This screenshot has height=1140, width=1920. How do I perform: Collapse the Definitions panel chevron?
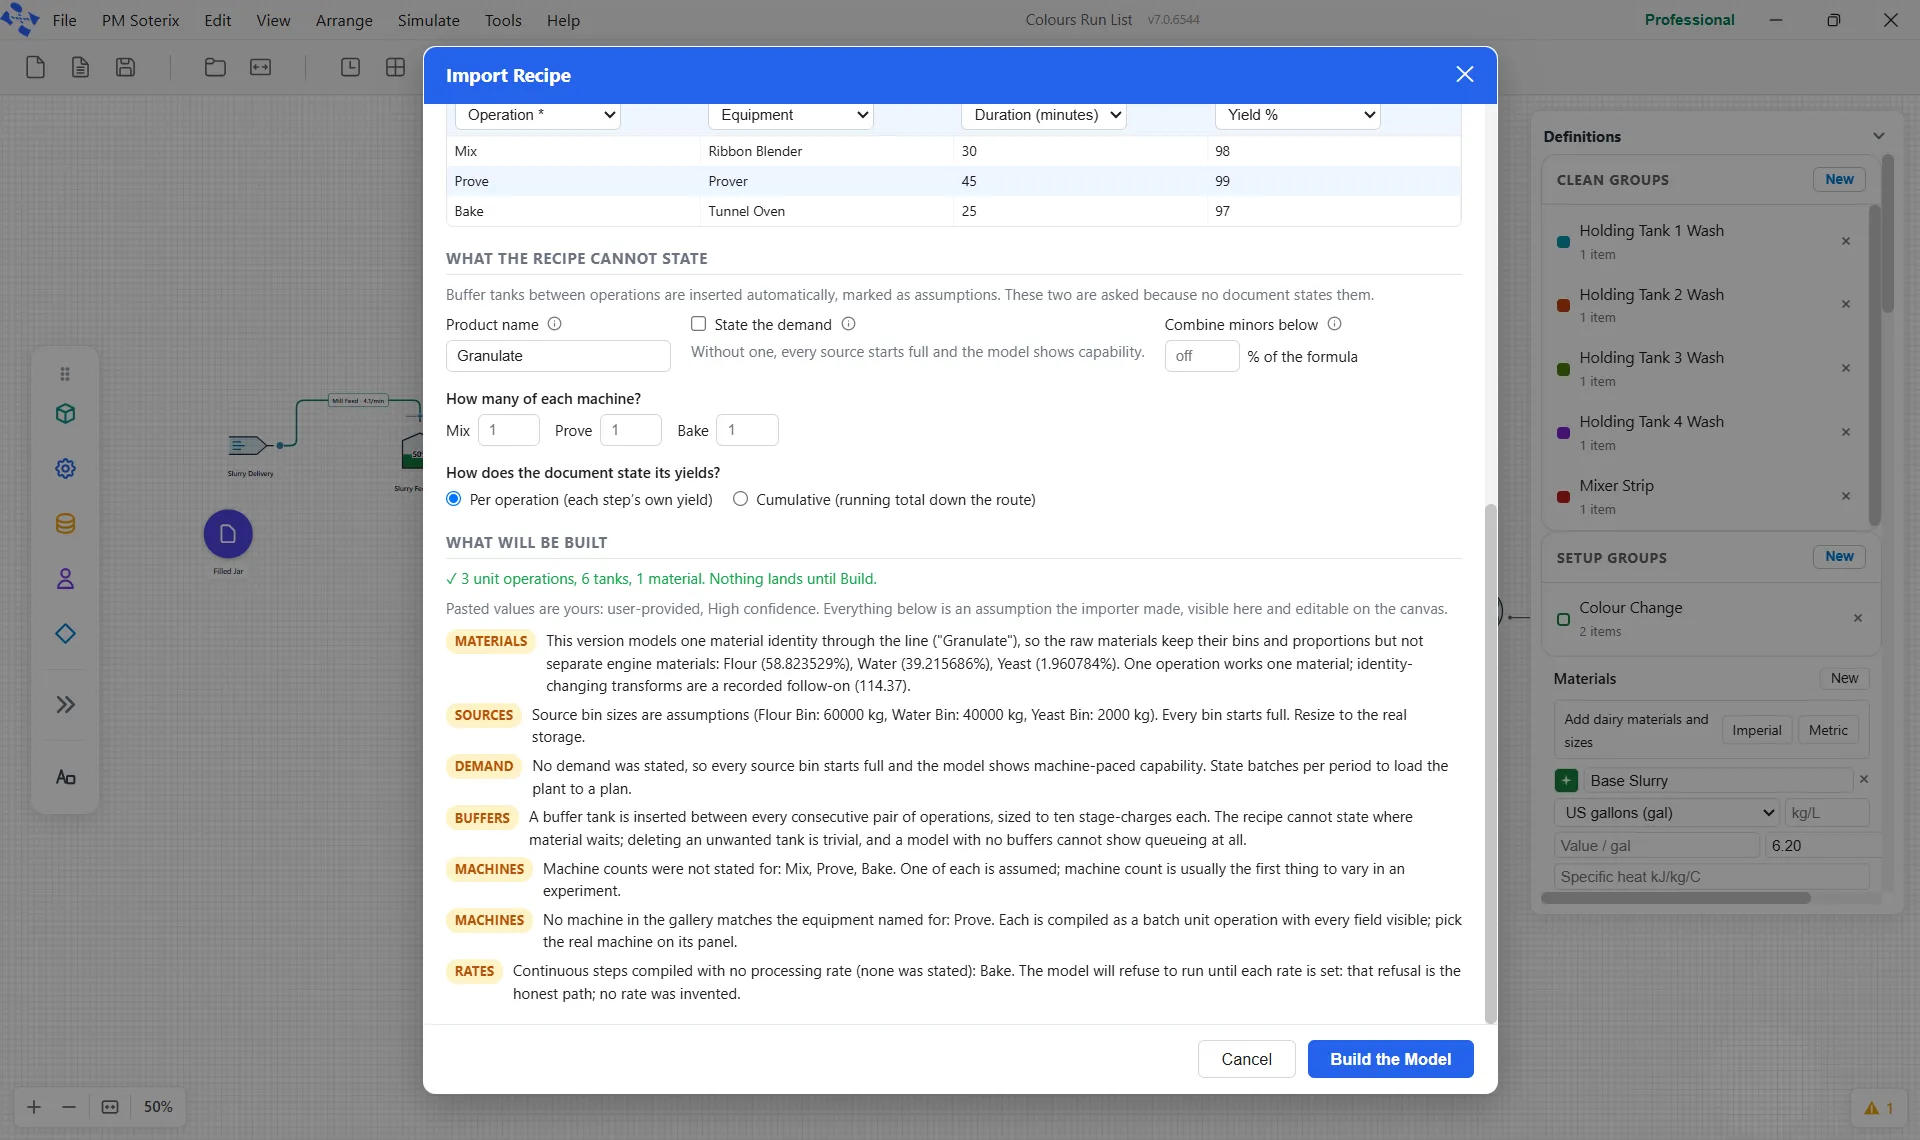coord(1878,136)
